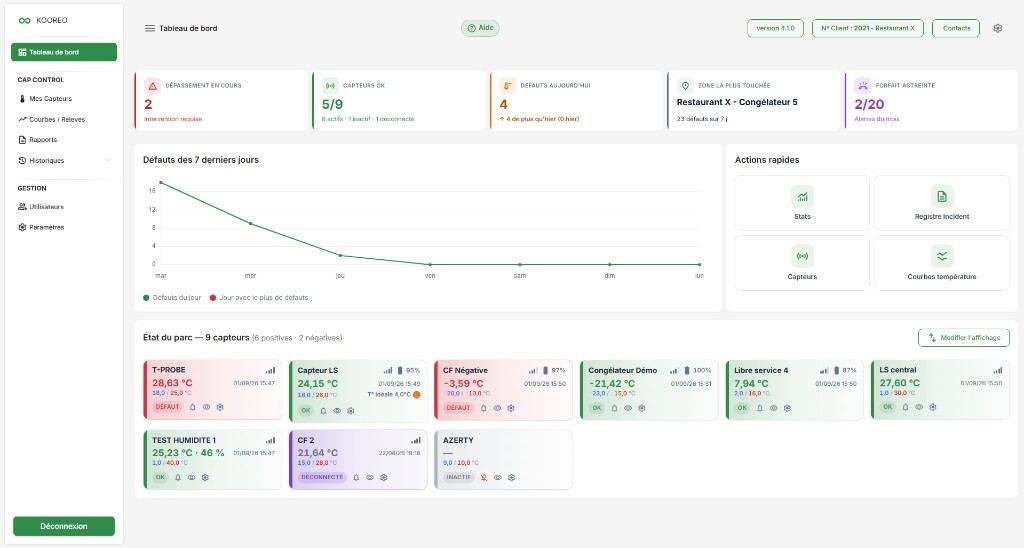The image size is (1024, 548).
Task: Click the warning triangle icon on Dépassement en cours
Action: [x=152, y=86]
